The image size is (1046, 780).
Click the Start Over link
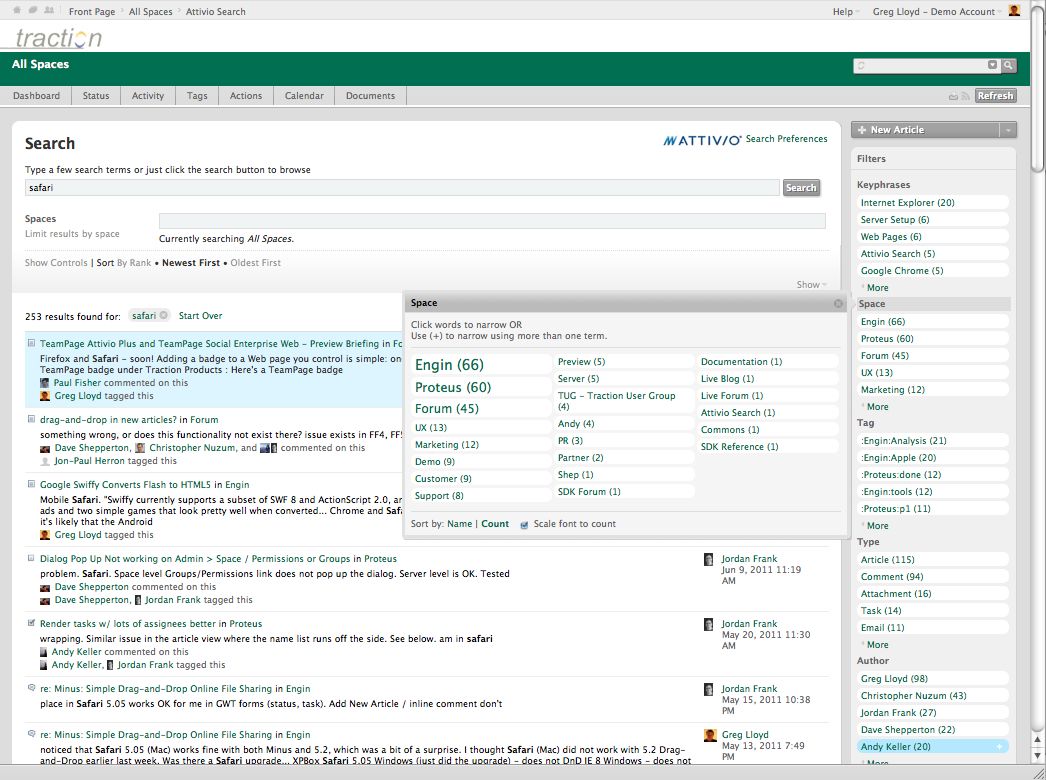pyautogui.click(x=200, y=316)
